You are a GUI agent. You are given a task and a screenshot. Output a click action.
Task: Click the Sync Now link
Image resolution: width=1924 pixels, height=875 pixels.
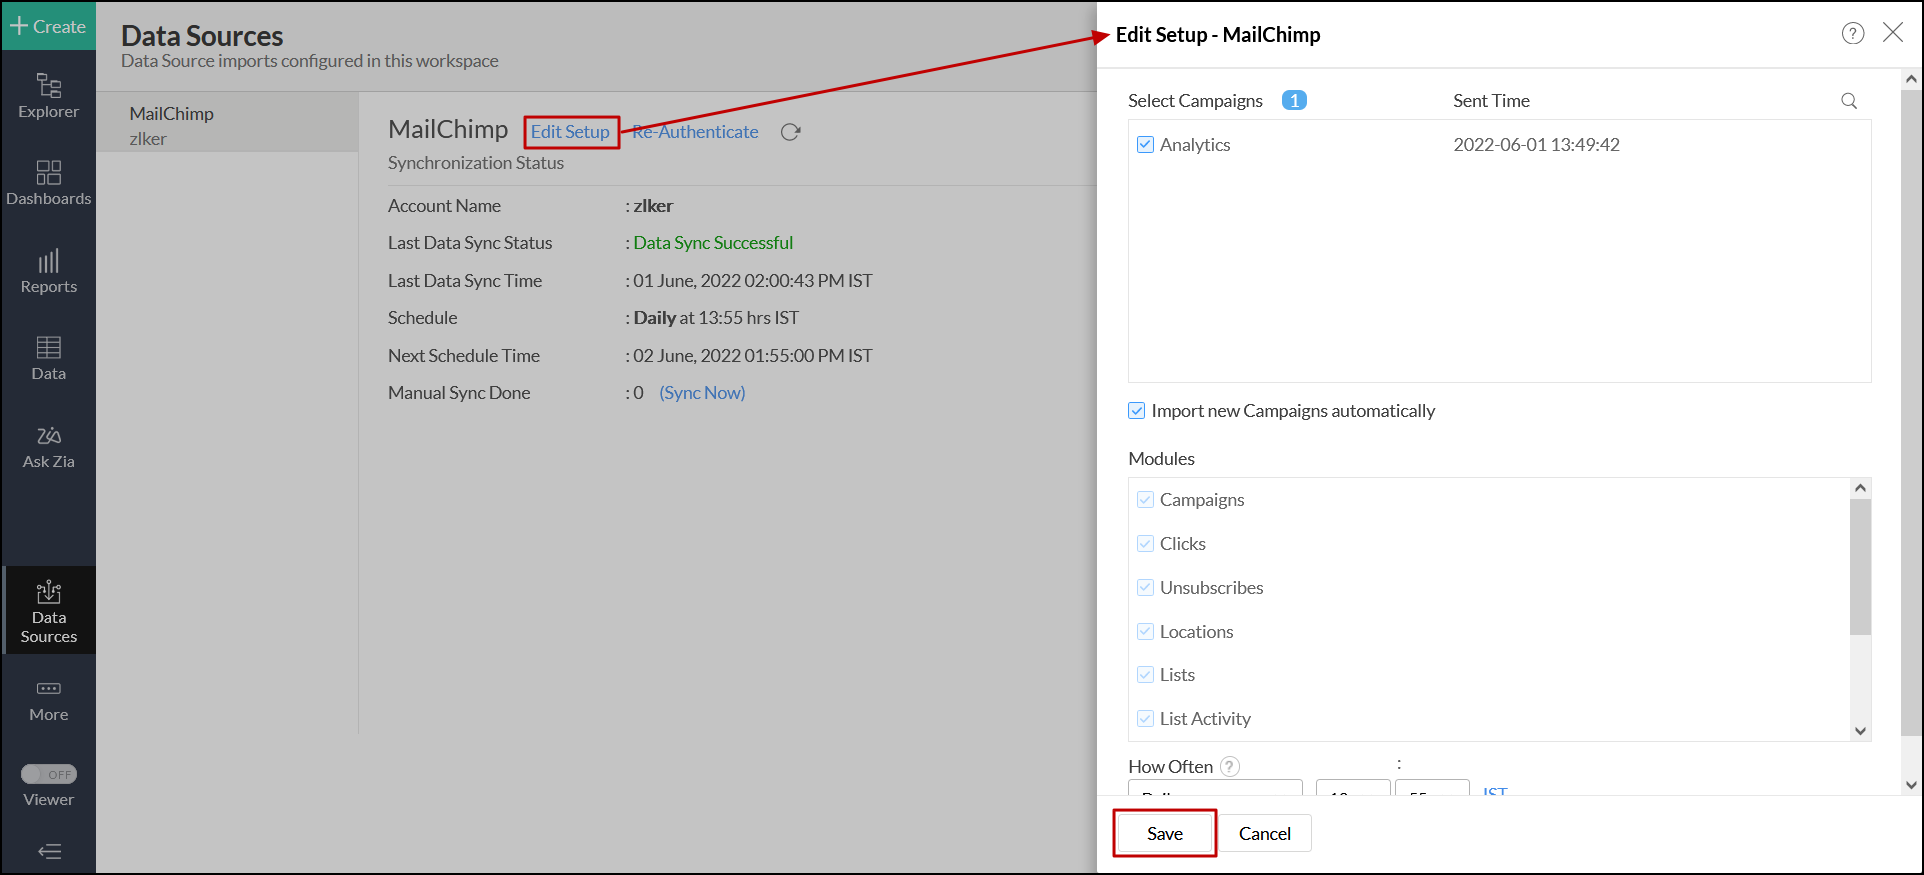pos(702,393)
